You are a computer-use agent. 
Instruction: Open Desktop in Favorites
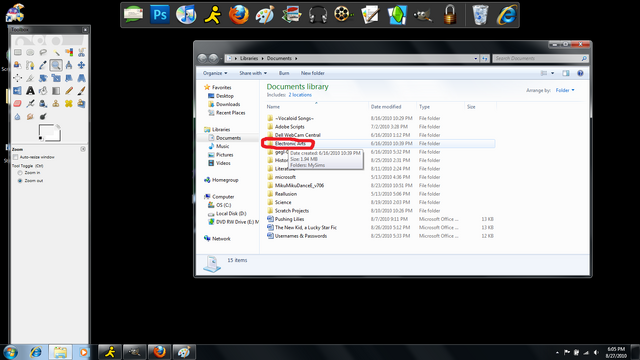pos(221,96)
